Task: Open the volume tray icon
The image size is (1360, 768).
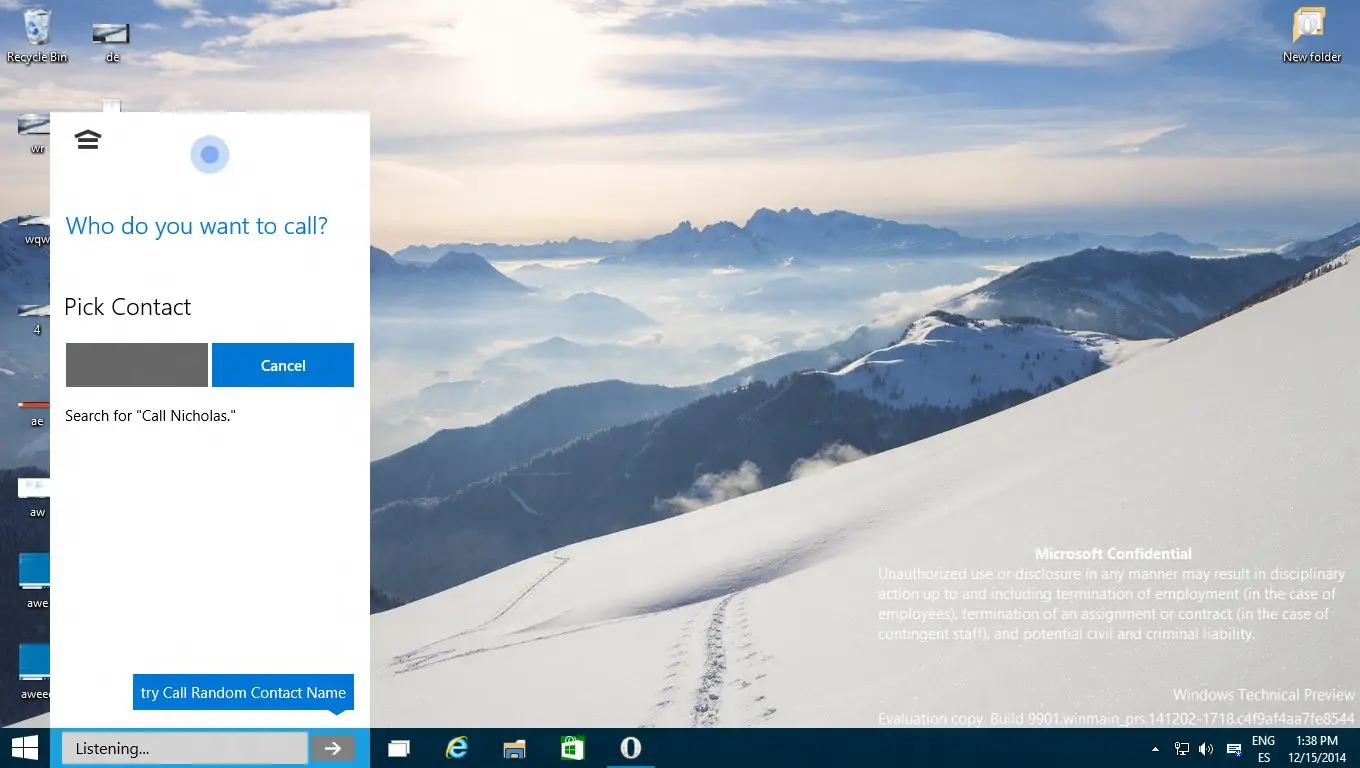Action: 1206,749
